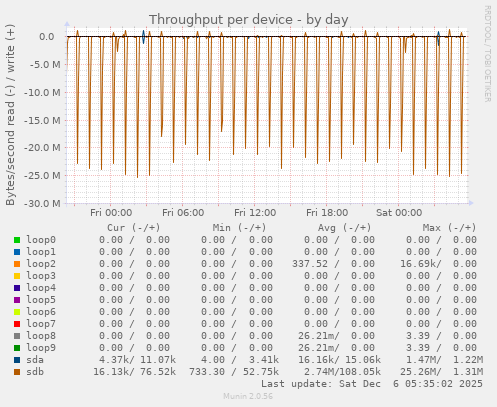This screenshot has height=407, width=497.
Task: Click sdb average value 2.74M/108.05k
Action: pyautogui.click(x=342, y=372)
